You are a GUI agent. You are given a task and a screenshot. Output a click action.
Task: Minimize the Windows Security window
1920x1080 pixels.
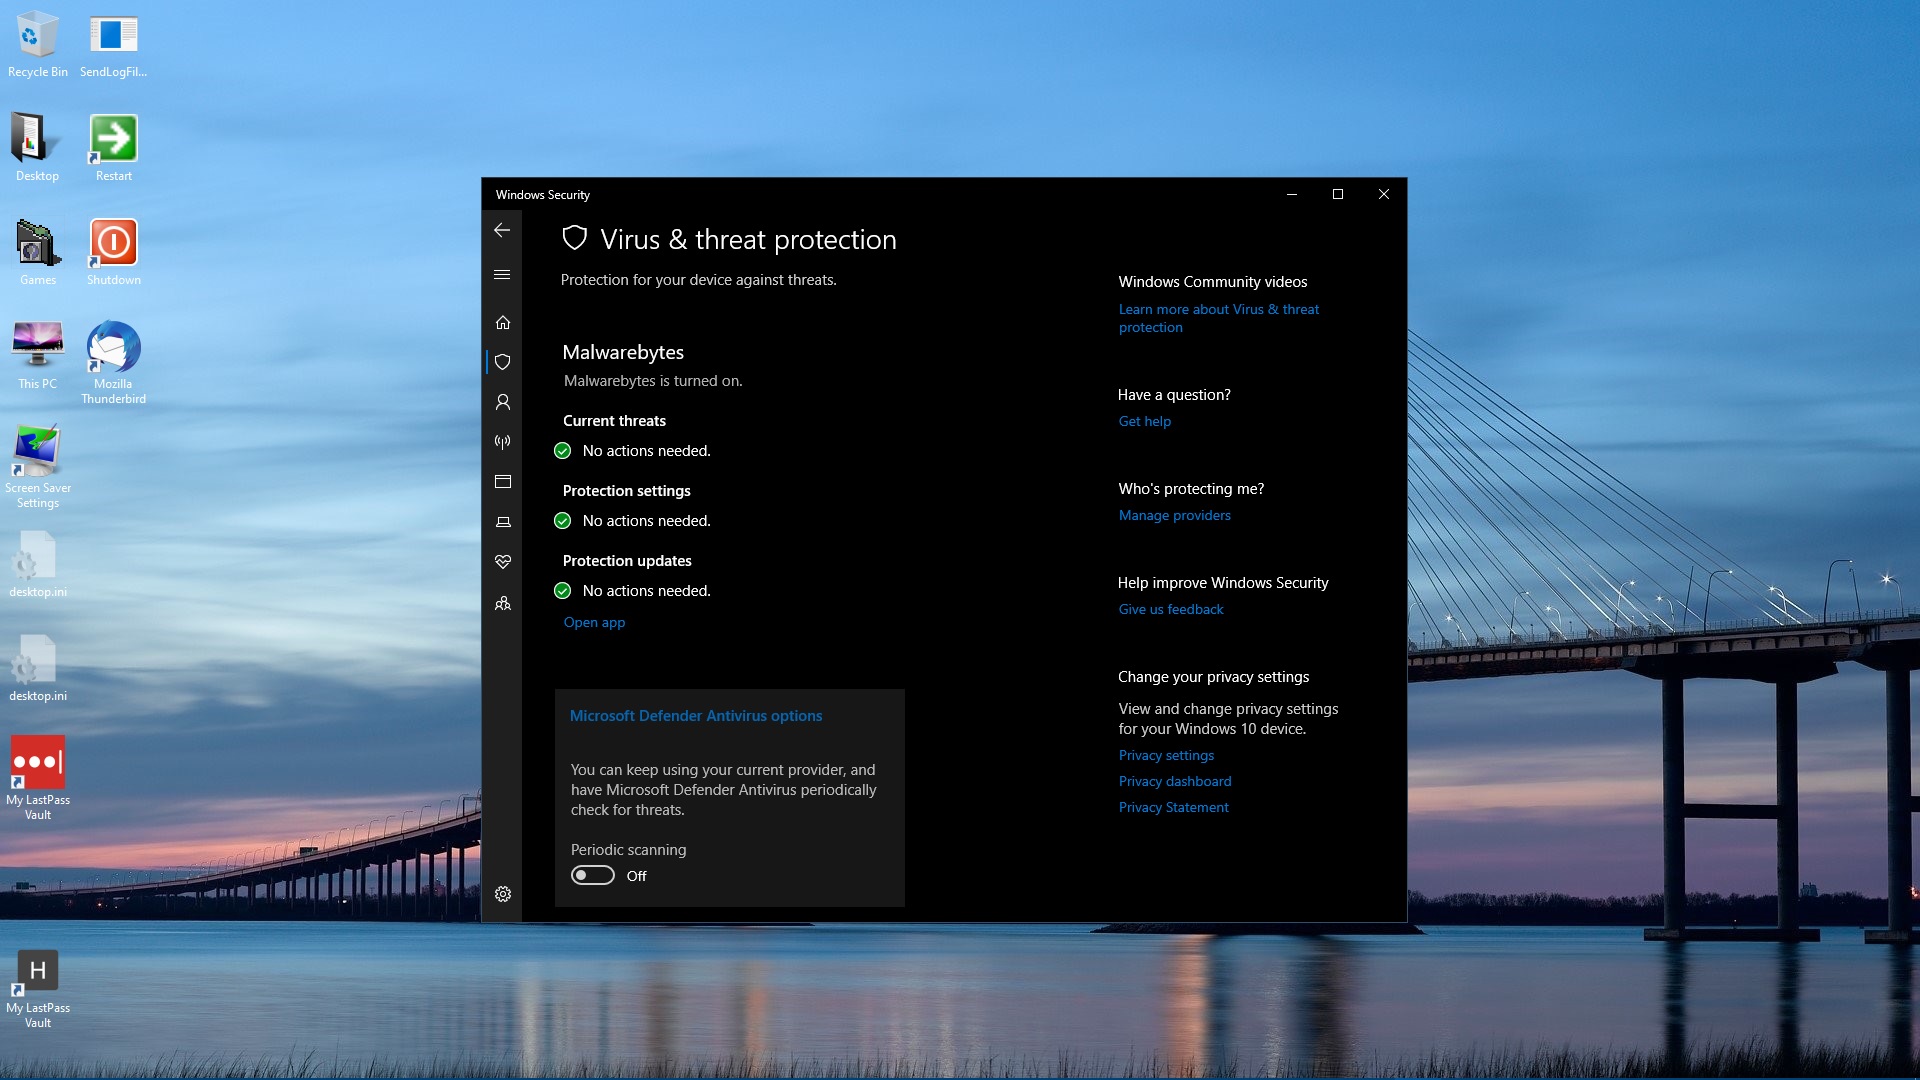(1292, 194)
